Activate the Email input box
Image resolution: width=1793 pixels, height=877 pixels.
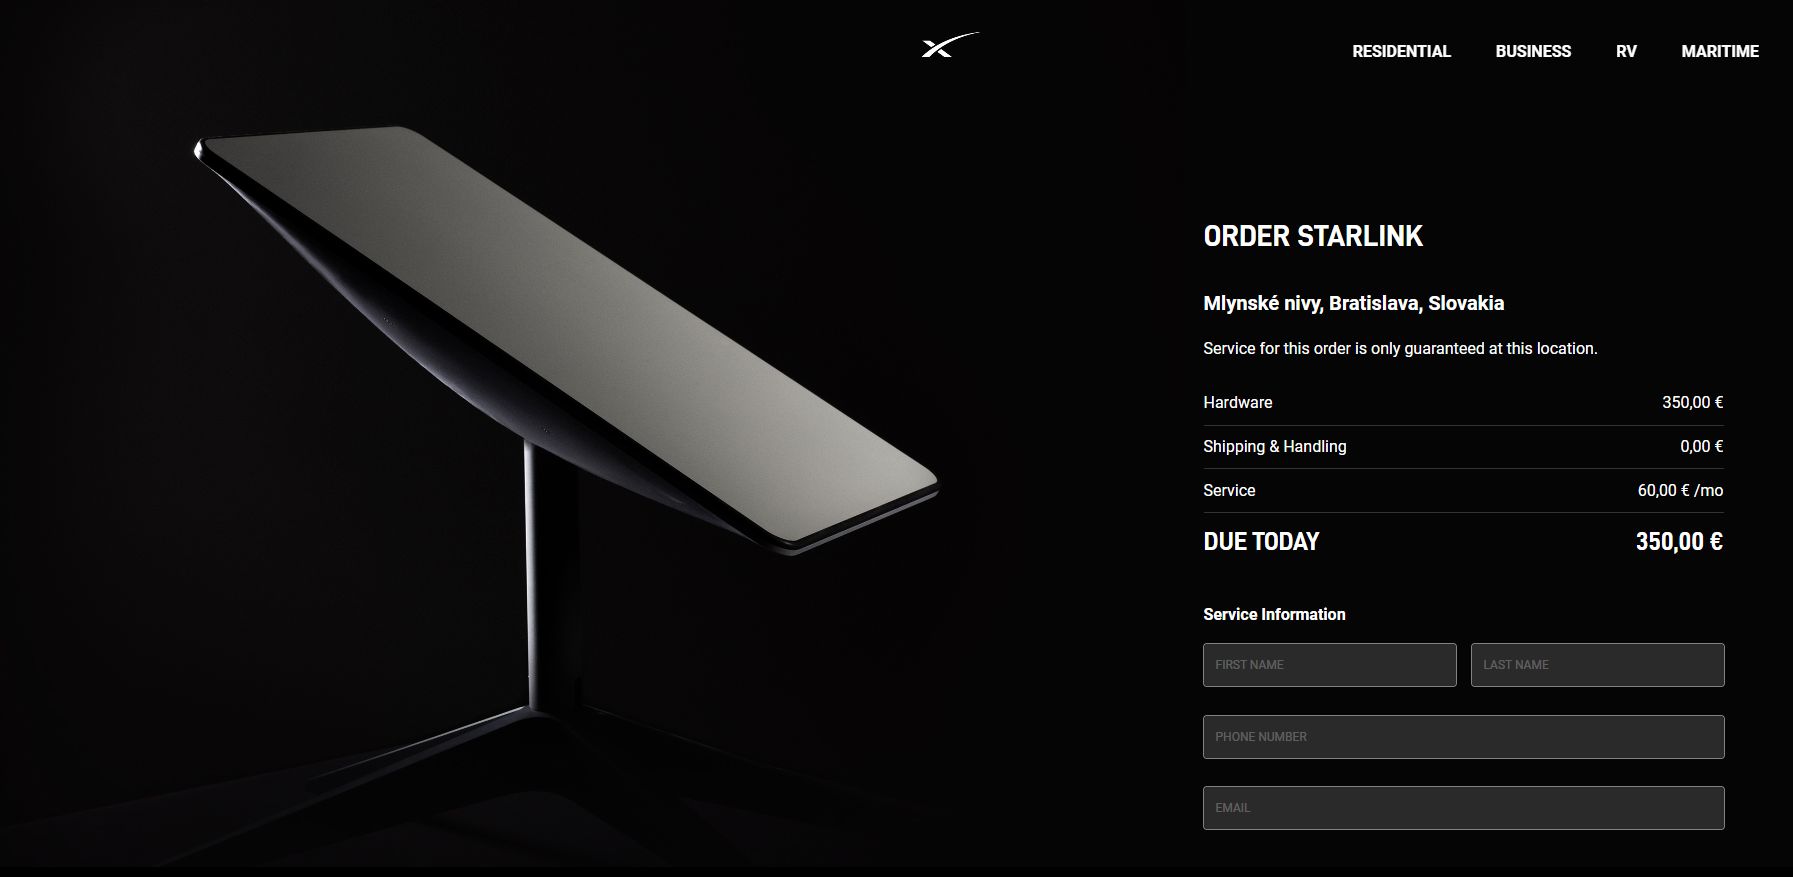pyautogui.click(x=1463, y=808)
